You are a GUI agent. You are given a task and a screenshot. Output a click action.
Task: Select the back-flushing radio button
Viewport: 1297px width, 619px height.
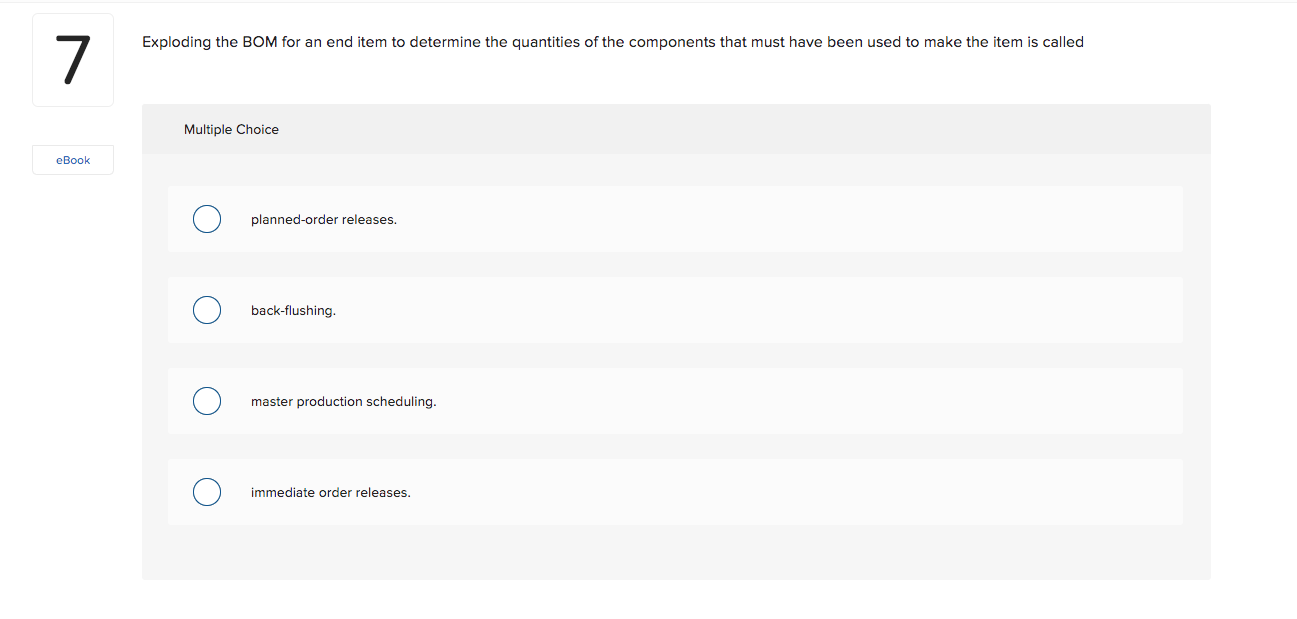[206, 310]
